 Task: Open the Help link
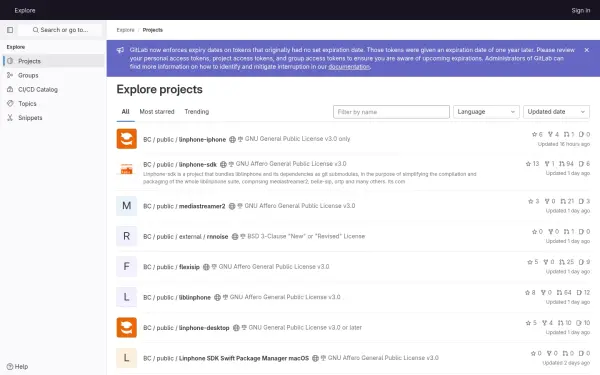(18, 367)
